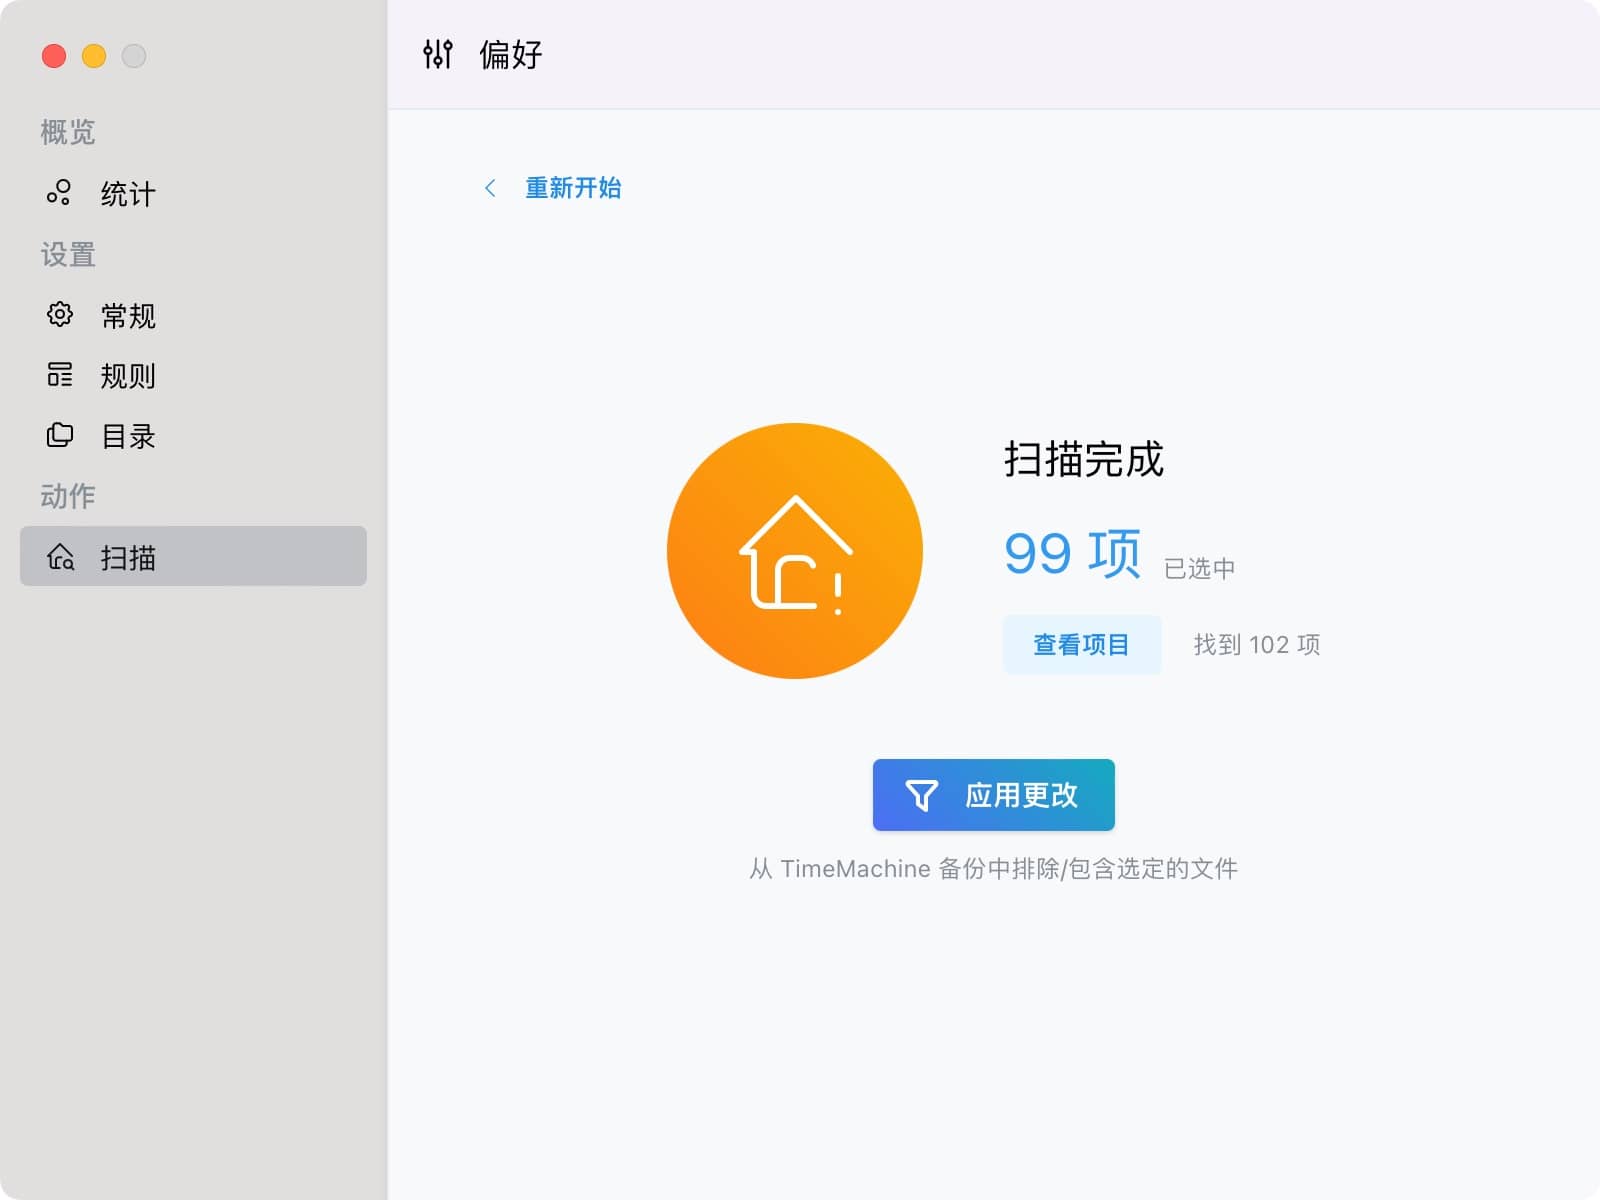Click the 找到 102 项 text
The width and height of the screenshot is (1600, 1200).
coord(1257,645)
